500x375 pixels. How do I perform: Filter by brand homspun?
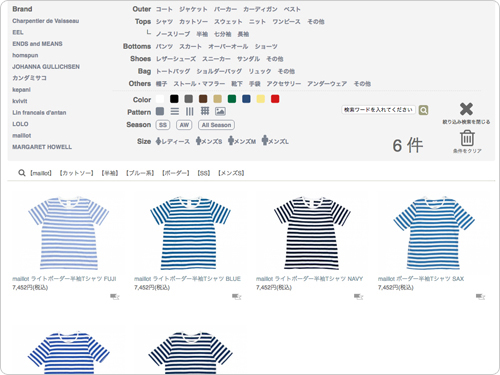[x=25, y=55]
